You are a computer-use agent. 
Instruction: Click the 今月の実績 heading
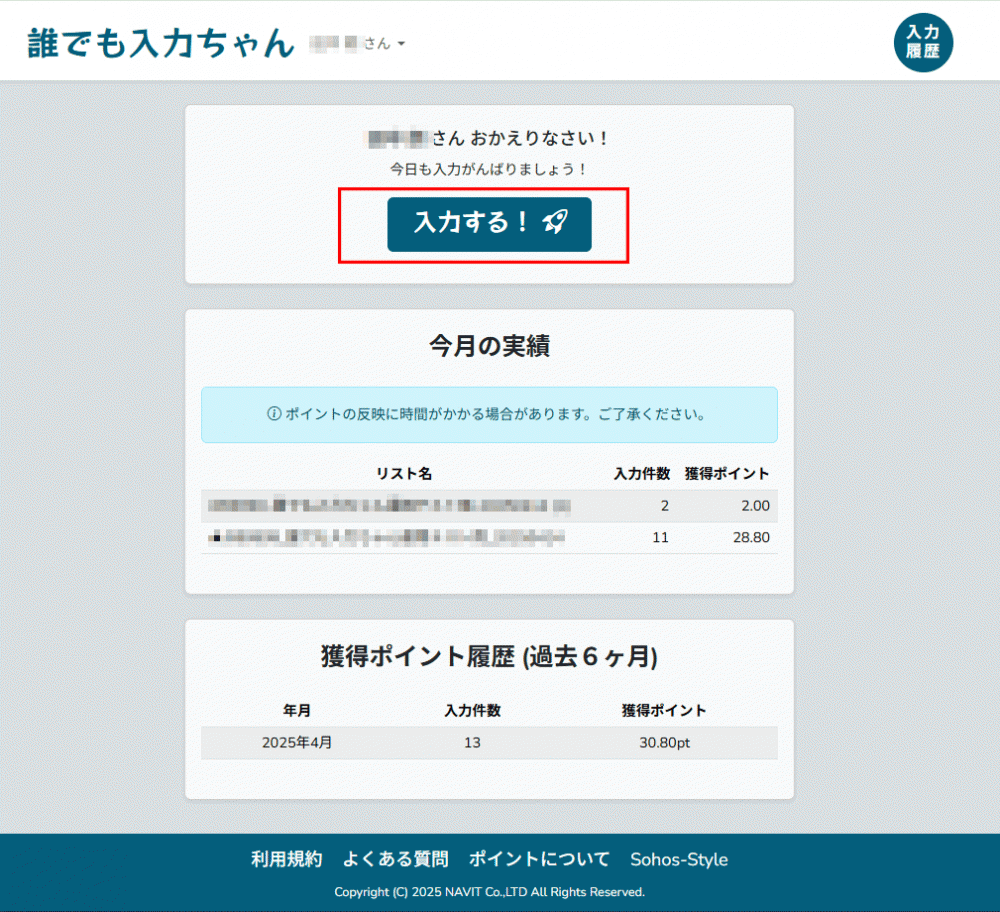(x=489, y=346)
